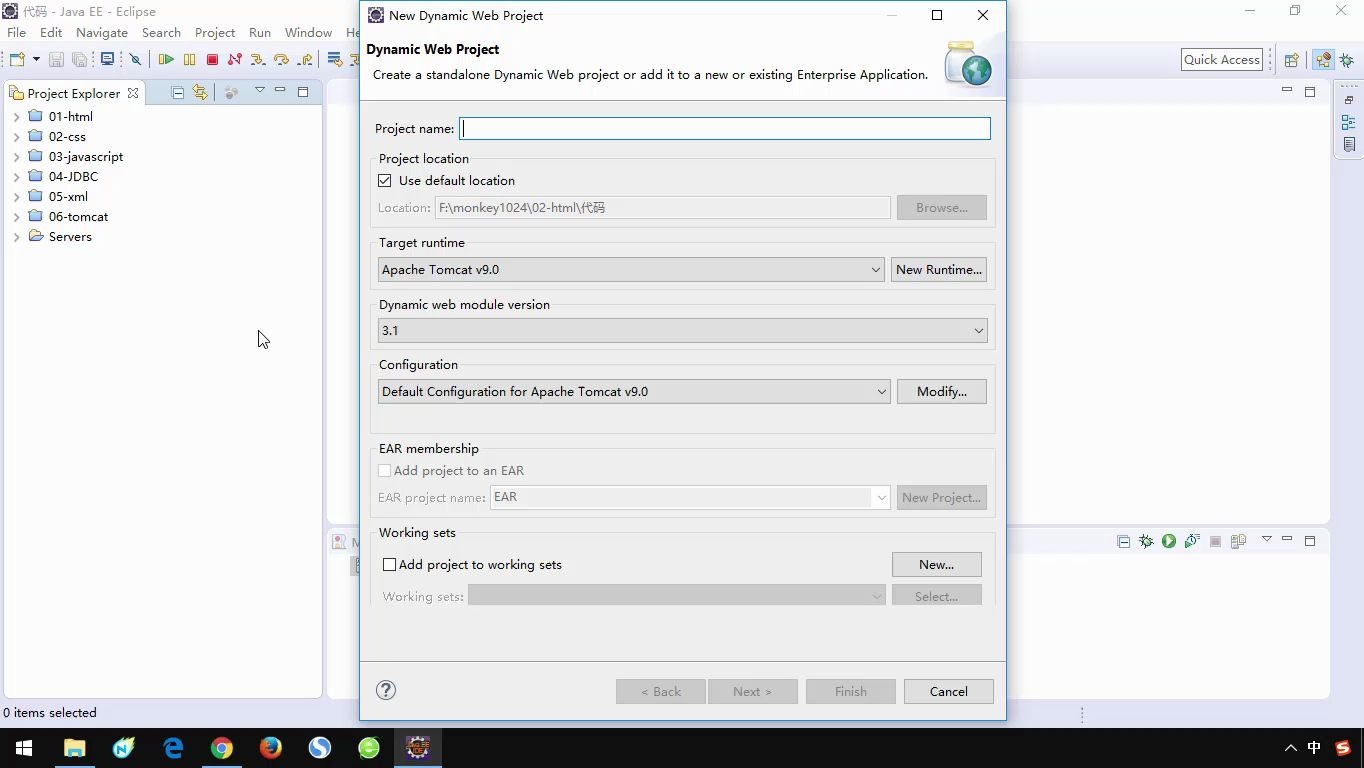Click the Save toolbar icon
The width and height of the screenshot is (1364, 768).
coord(56,60)
